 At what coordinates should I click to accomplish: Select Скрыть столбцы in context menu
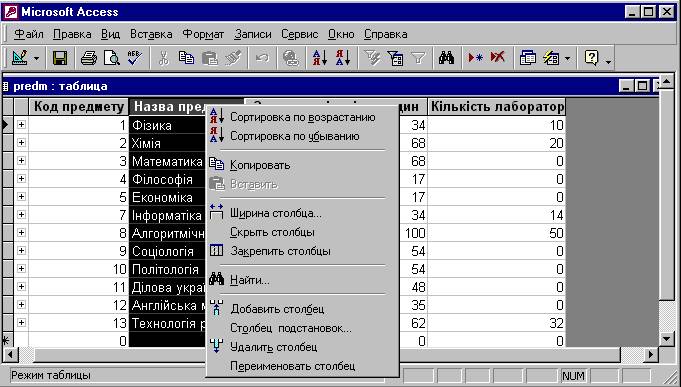coord(302,232)
